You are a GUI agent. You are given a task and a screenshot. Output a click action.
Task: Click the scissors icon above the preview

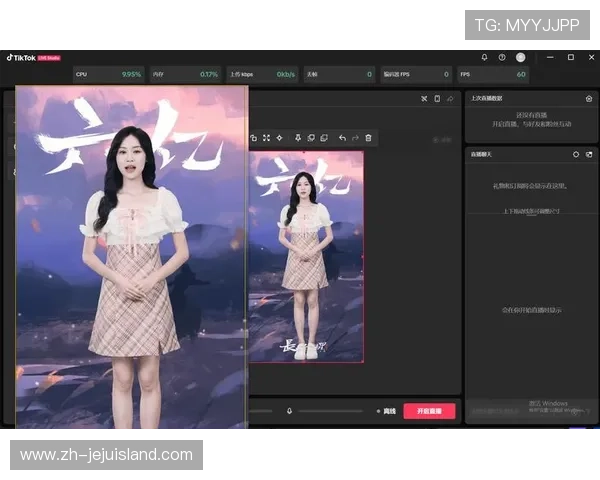[424, 98]
